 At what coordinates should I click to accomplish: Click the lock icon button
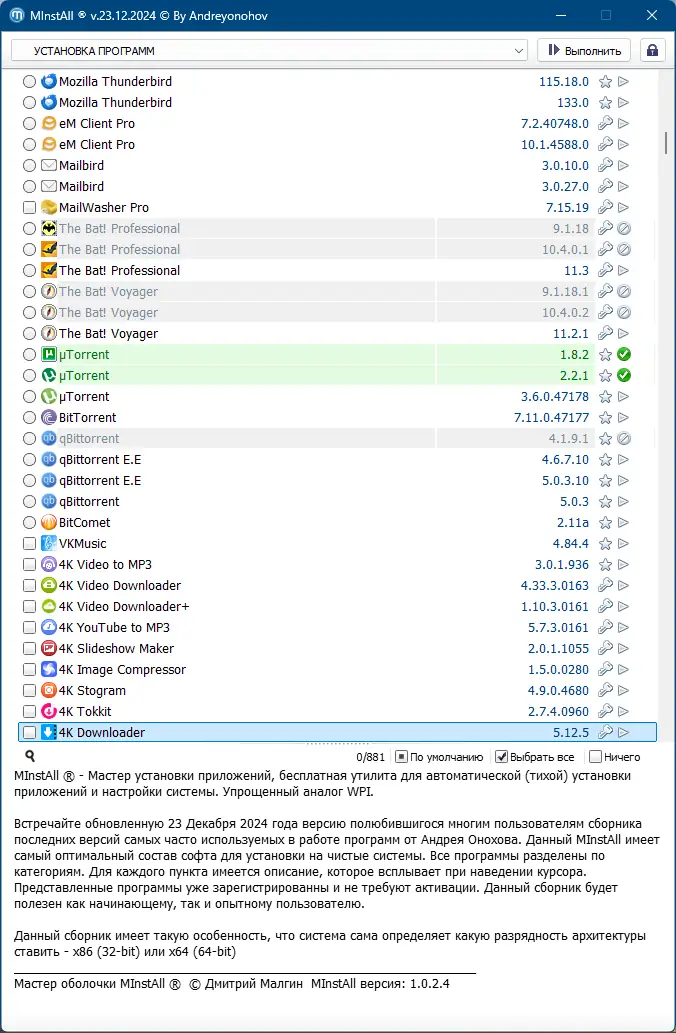tap(652, 51)
